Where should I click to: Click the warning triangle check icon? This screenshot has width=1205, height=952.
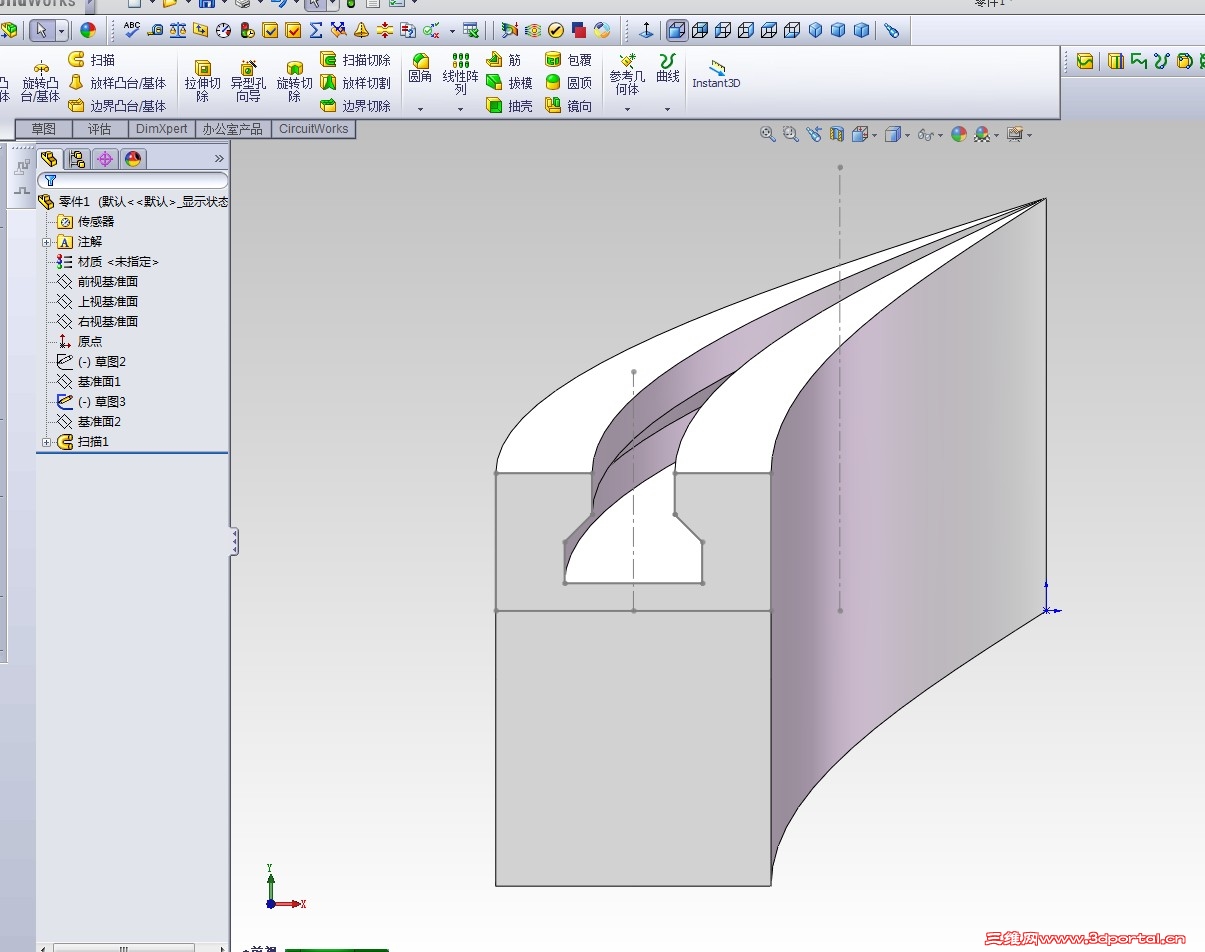[361, 30]
